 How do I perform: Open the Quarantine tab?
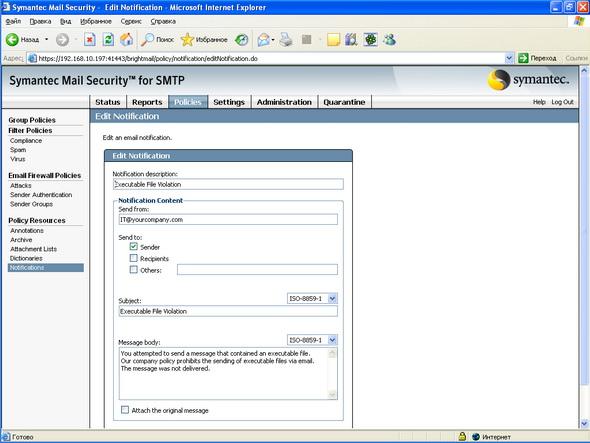click(x=344, y=102)
